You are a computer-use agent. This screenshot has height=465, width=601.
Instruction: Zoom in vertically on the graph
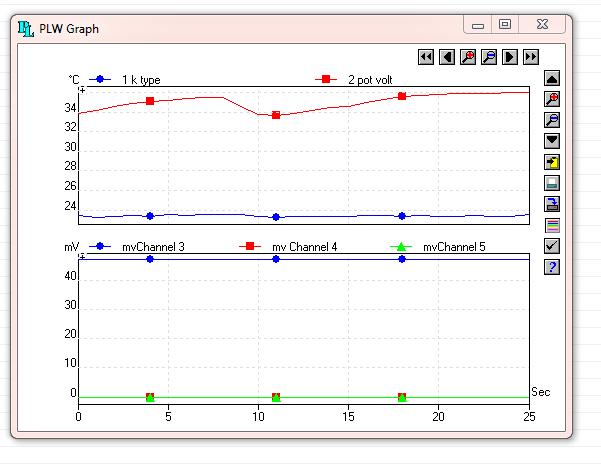[552, 99]
